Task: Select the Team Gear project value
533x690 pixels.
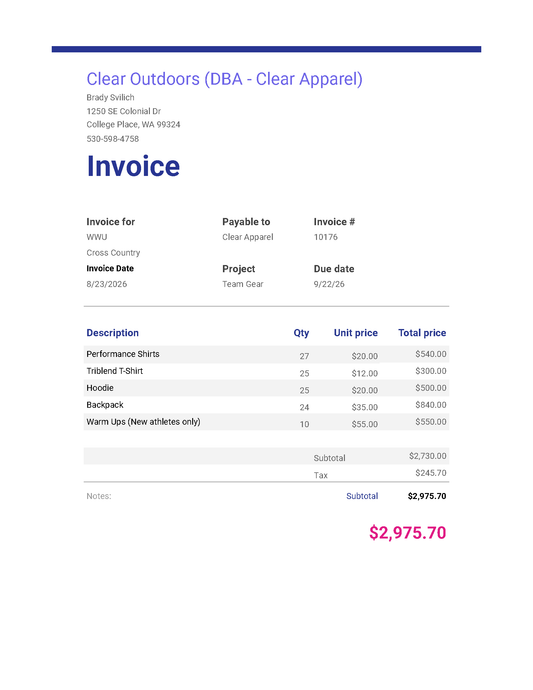Action: click(243, 284)
